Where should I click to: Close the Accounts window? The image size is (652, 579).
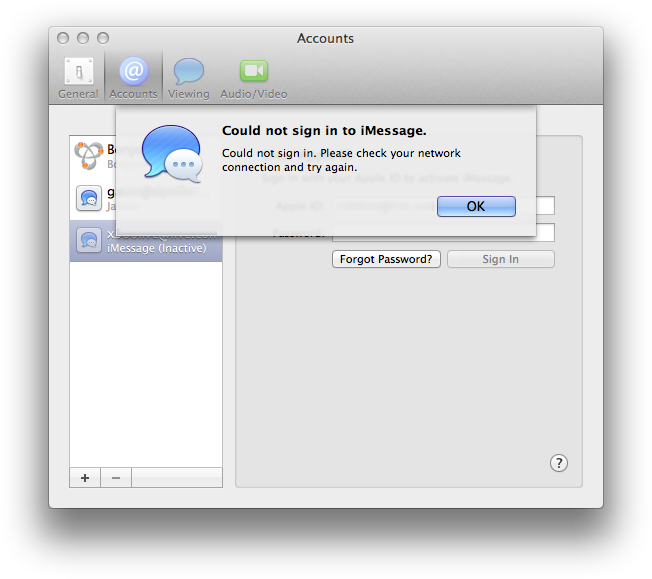pyautogui.click(x=63, y=38)
